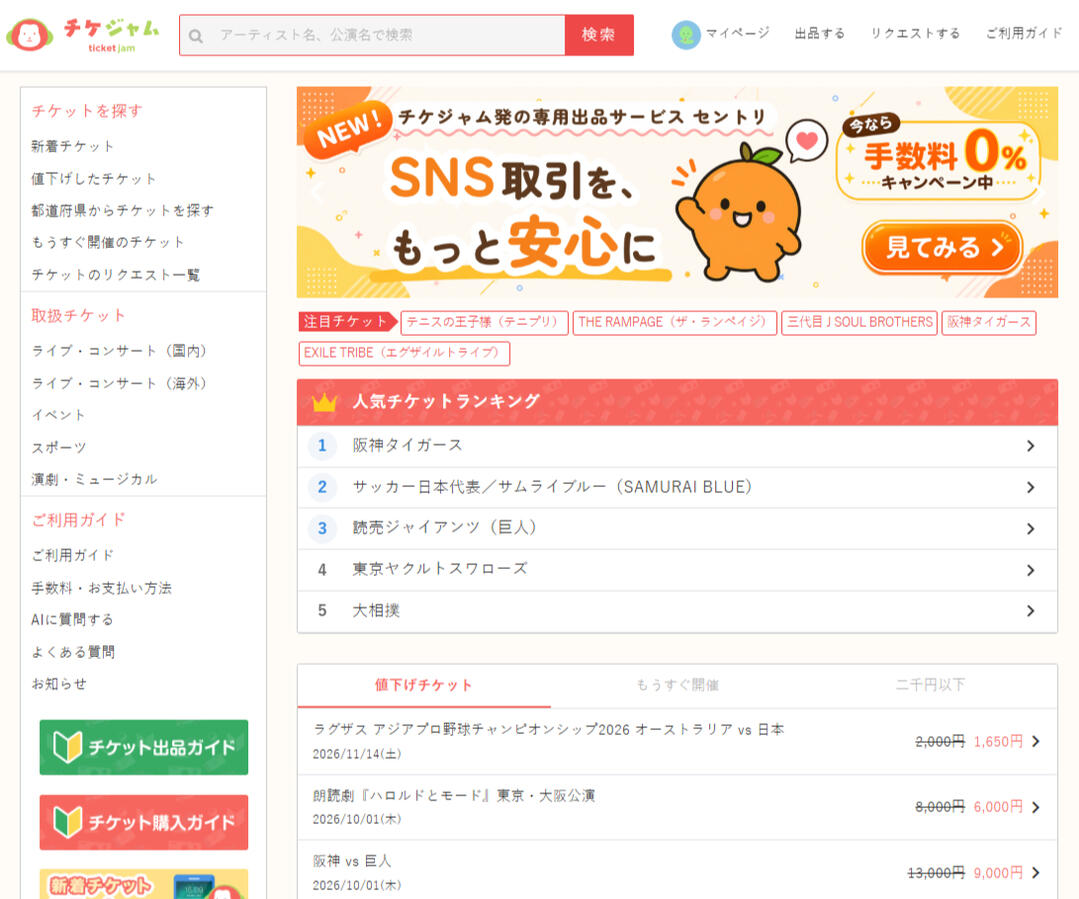Open 出品する in top navigation
This screenshot has height=899, width=1079.
click(x=820, y=34)
